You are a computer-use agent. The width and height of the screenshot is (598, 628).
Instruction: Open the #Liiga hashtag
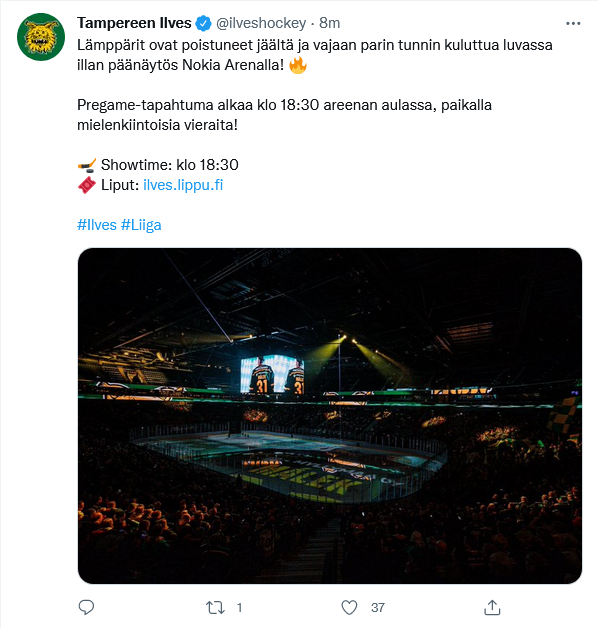pos(141,225)
